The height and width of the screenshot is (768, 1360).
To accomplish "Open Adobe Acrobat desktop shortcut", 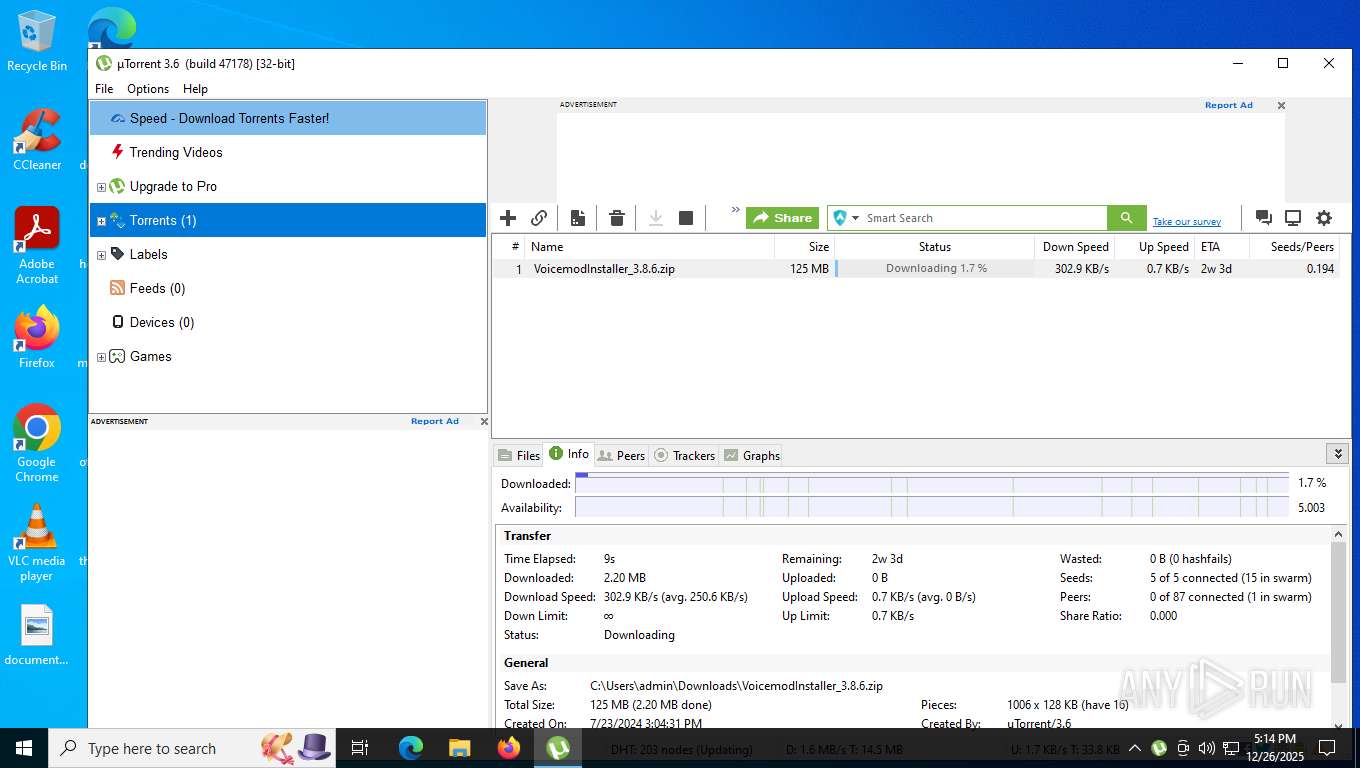I will pos(37,246).
